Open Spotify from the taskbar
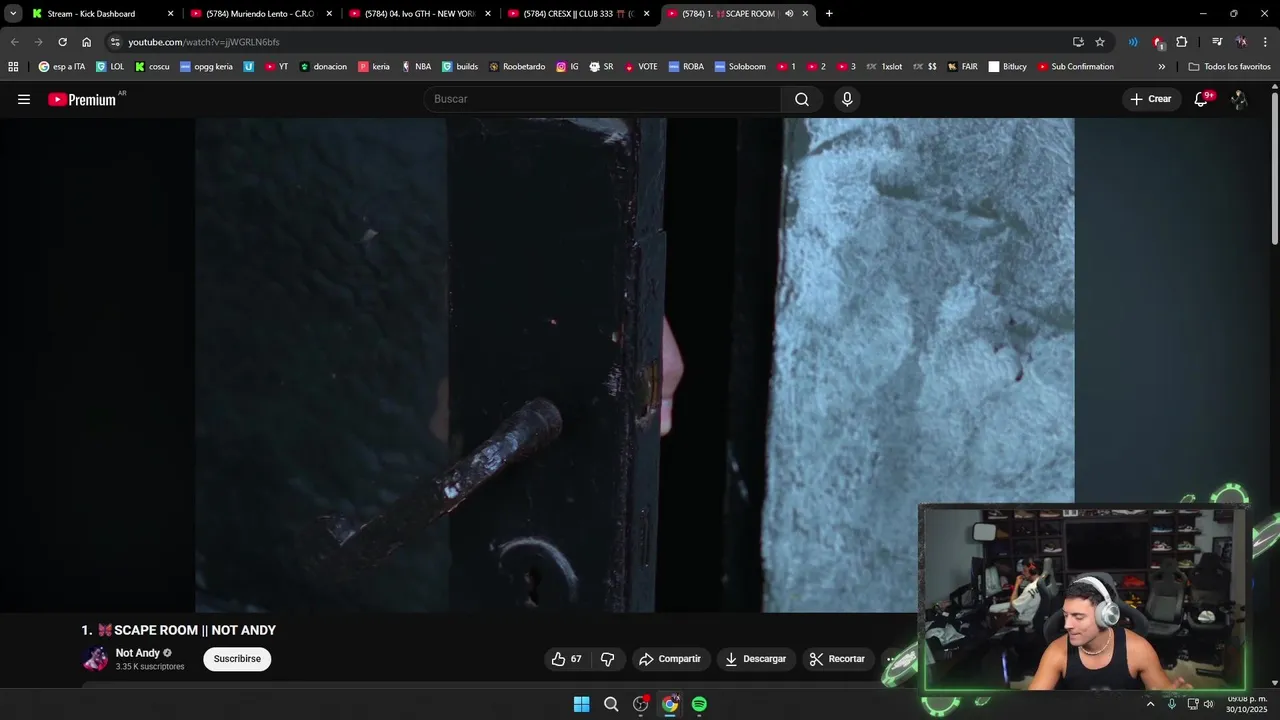Image resolution: width=1280 pixels, height=720 pixels. tap(699, 704)
